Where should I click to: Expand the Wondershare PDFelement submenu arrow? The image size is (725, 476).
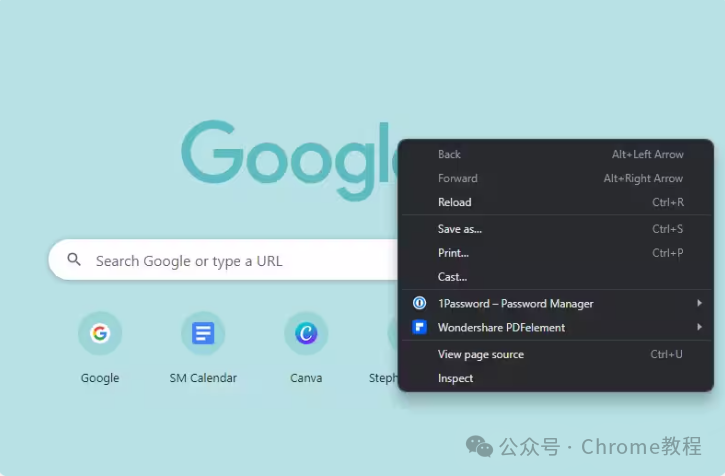(x=699, y=327)
